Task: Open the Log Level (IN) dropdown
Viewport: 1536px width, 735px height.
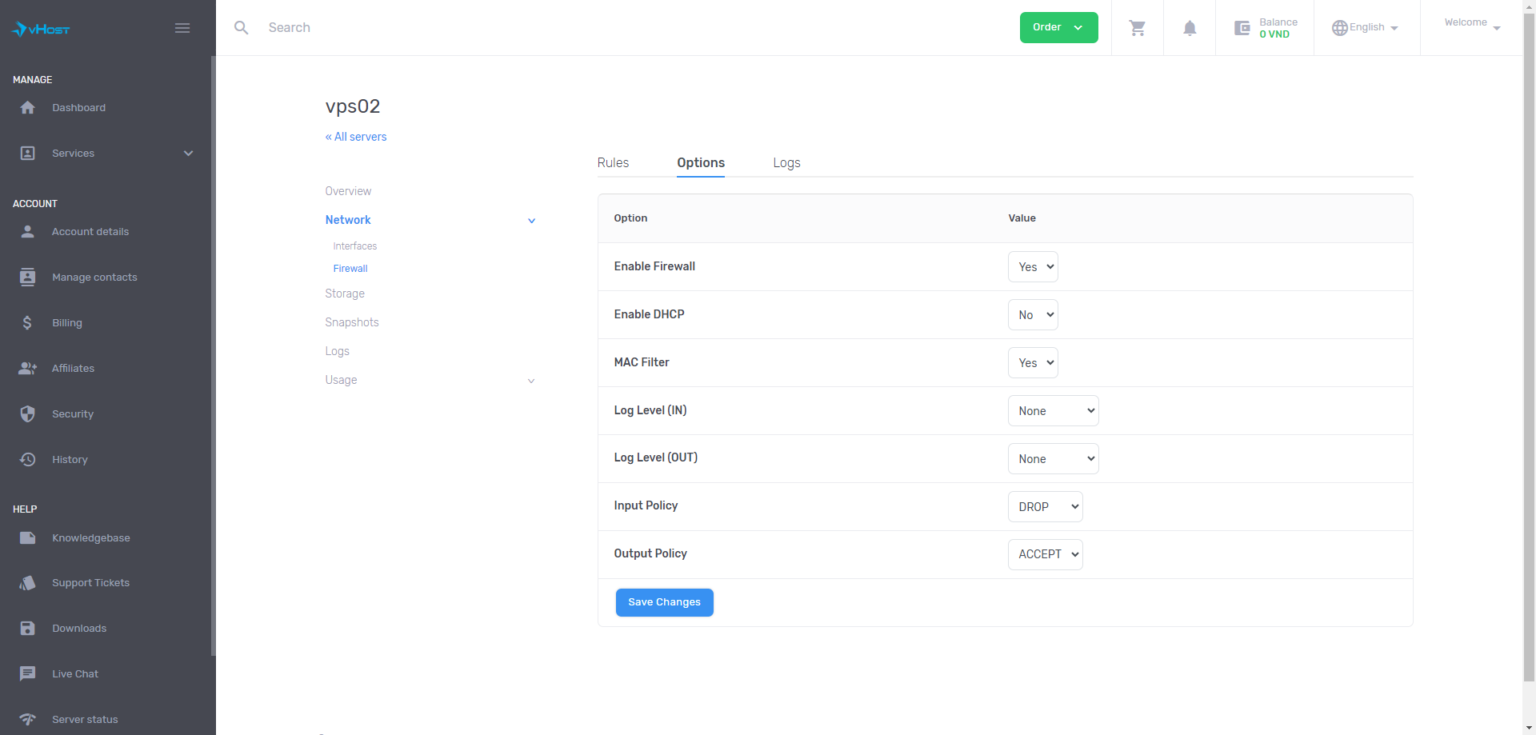Action: point(1053,411)
